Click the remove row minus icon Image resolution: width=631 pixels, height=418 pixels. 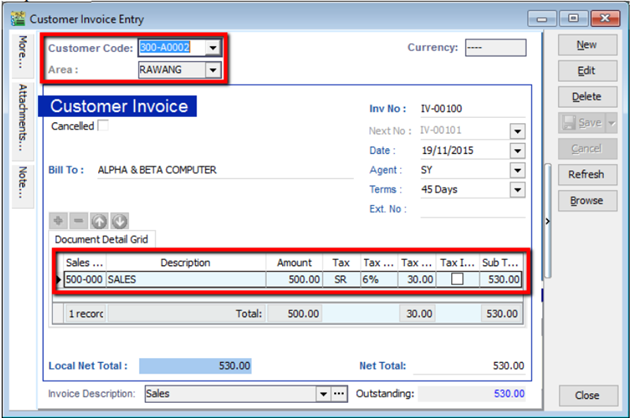[78, 220]
